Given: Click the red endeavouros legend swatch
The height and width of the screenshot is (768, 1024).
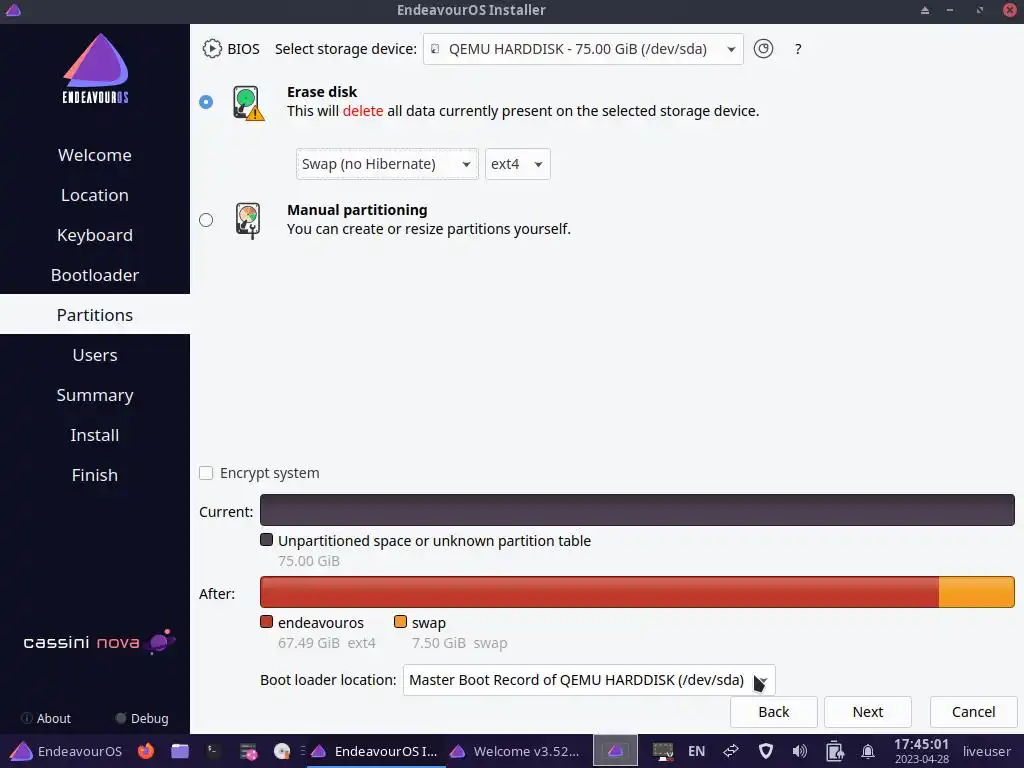Looking at the screenshot, I should point(266,622).
